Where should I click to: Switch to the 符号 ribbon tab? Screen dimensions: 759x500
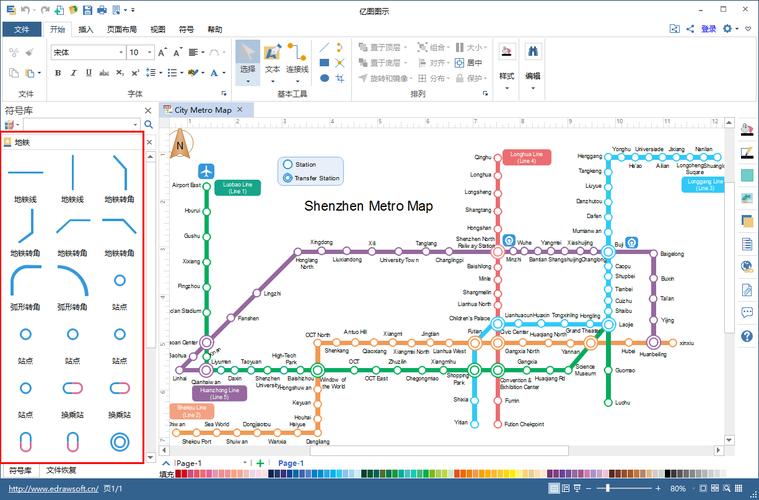[x=186, y=30]
